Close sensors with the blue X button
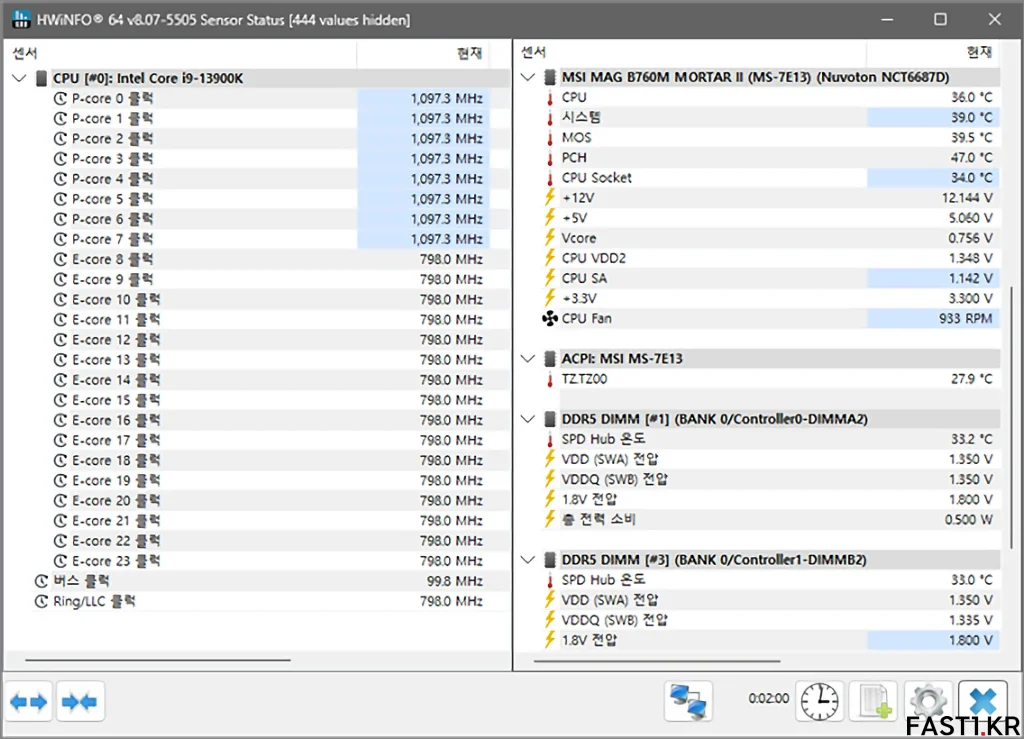This screenshot has height=739, width=1024. (983, 702)
